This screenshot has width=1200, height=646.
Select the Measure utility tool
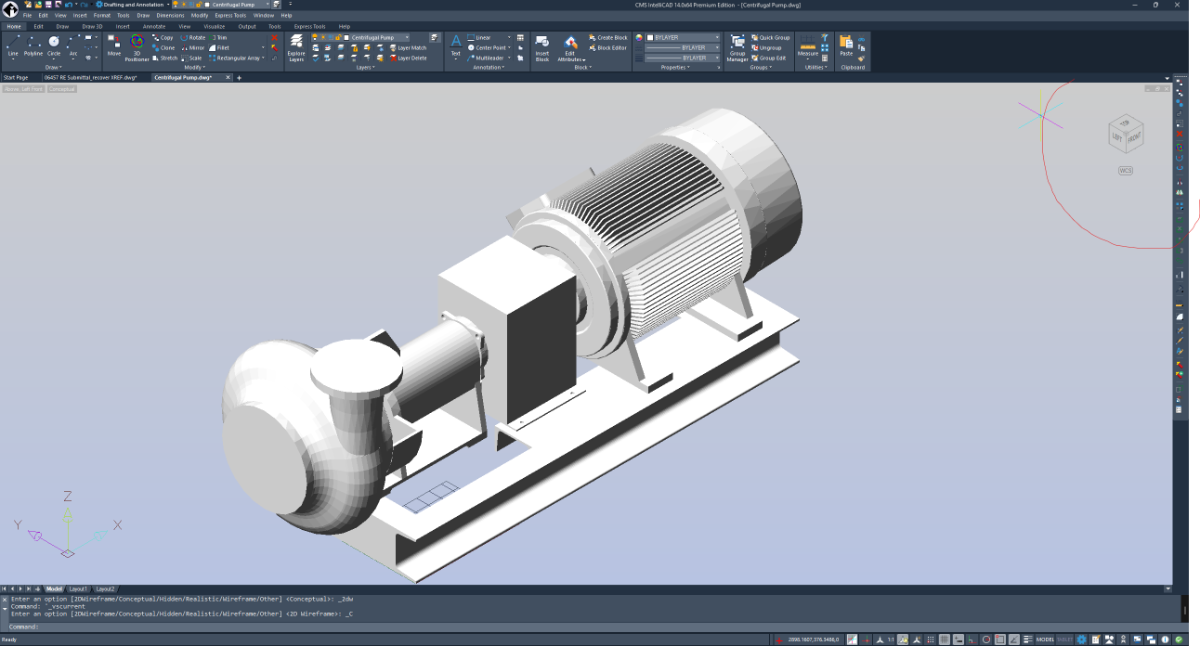807,46
